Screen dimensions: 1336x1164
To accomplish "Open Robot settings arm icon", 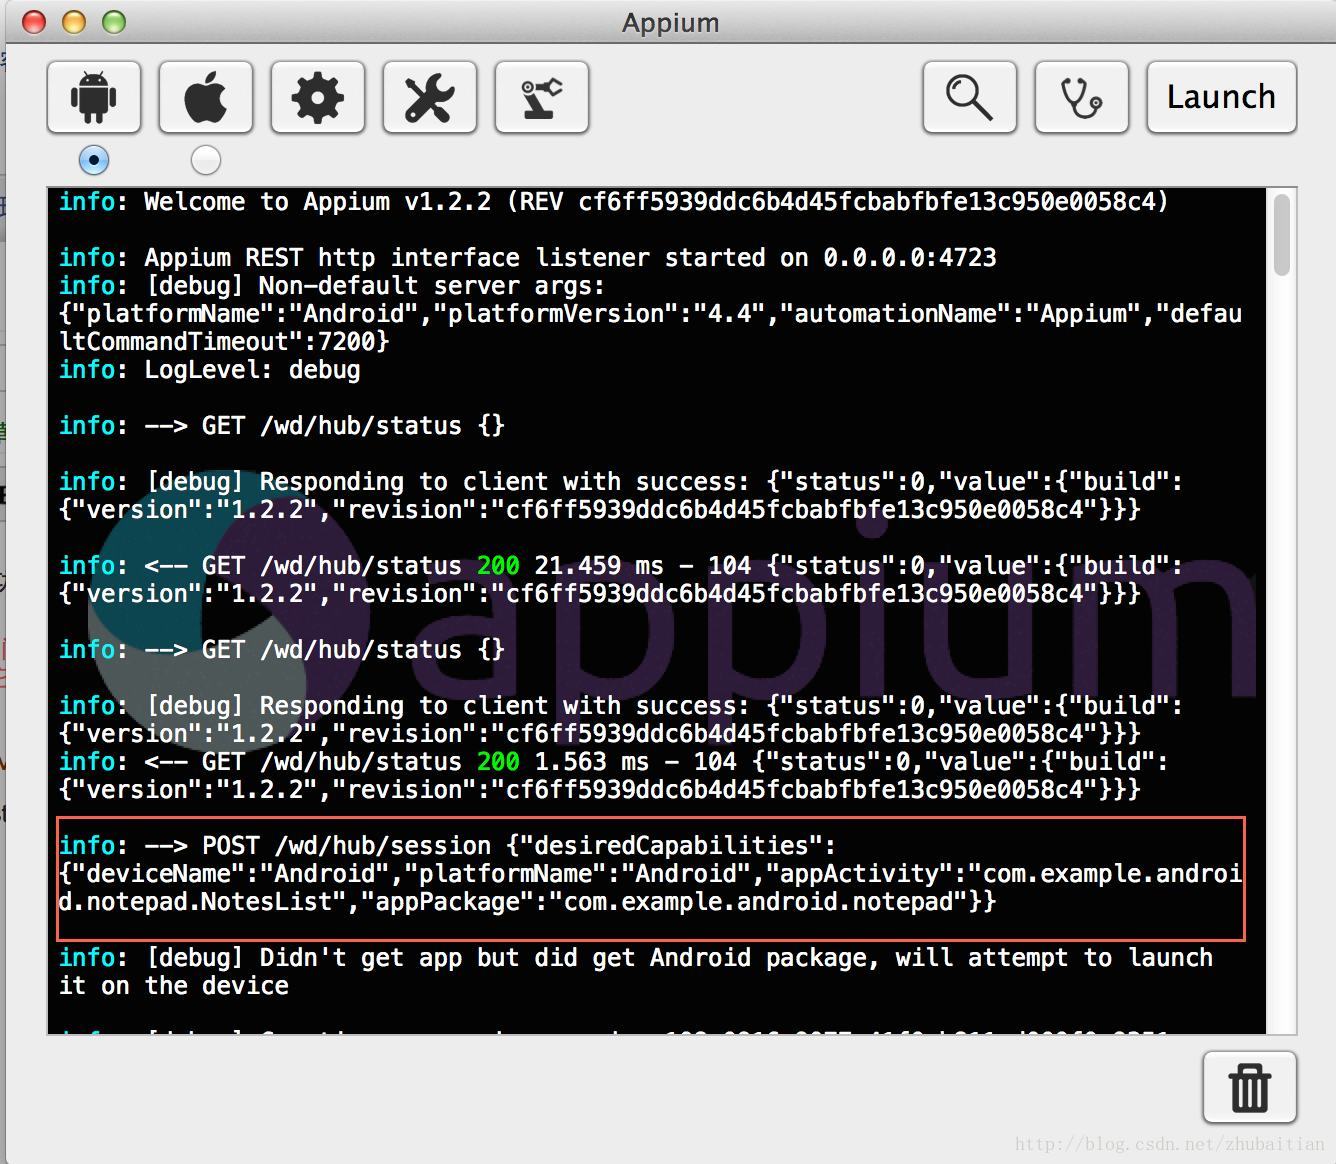I will pyautogui.click(x=542, y=97).
